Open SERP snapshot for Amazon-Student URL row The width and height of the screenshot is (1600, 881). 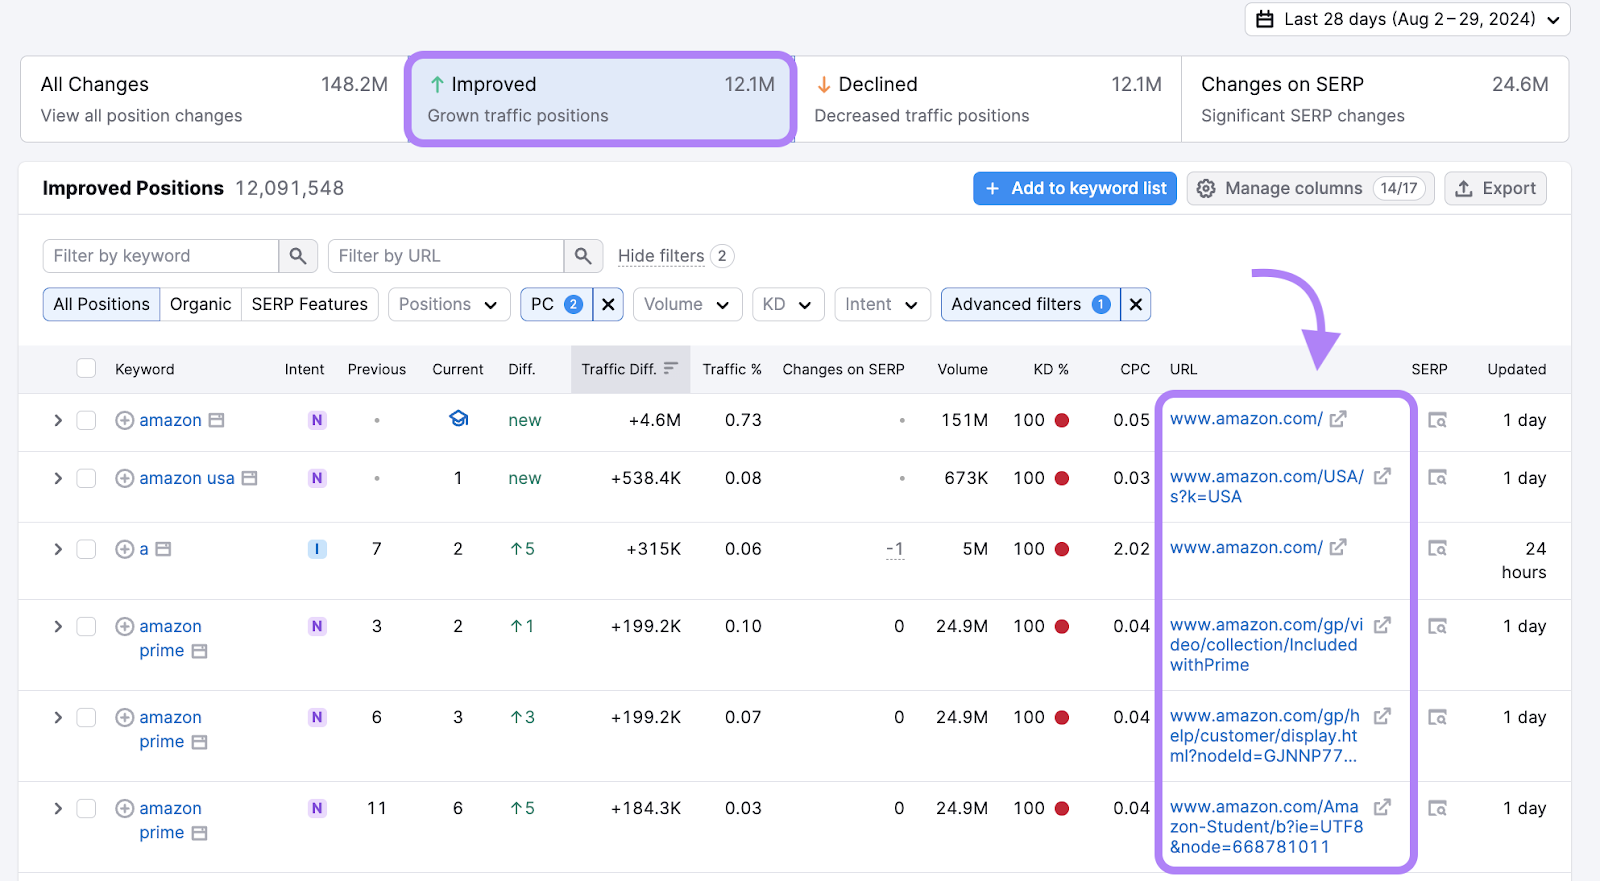pos(1437,808)
